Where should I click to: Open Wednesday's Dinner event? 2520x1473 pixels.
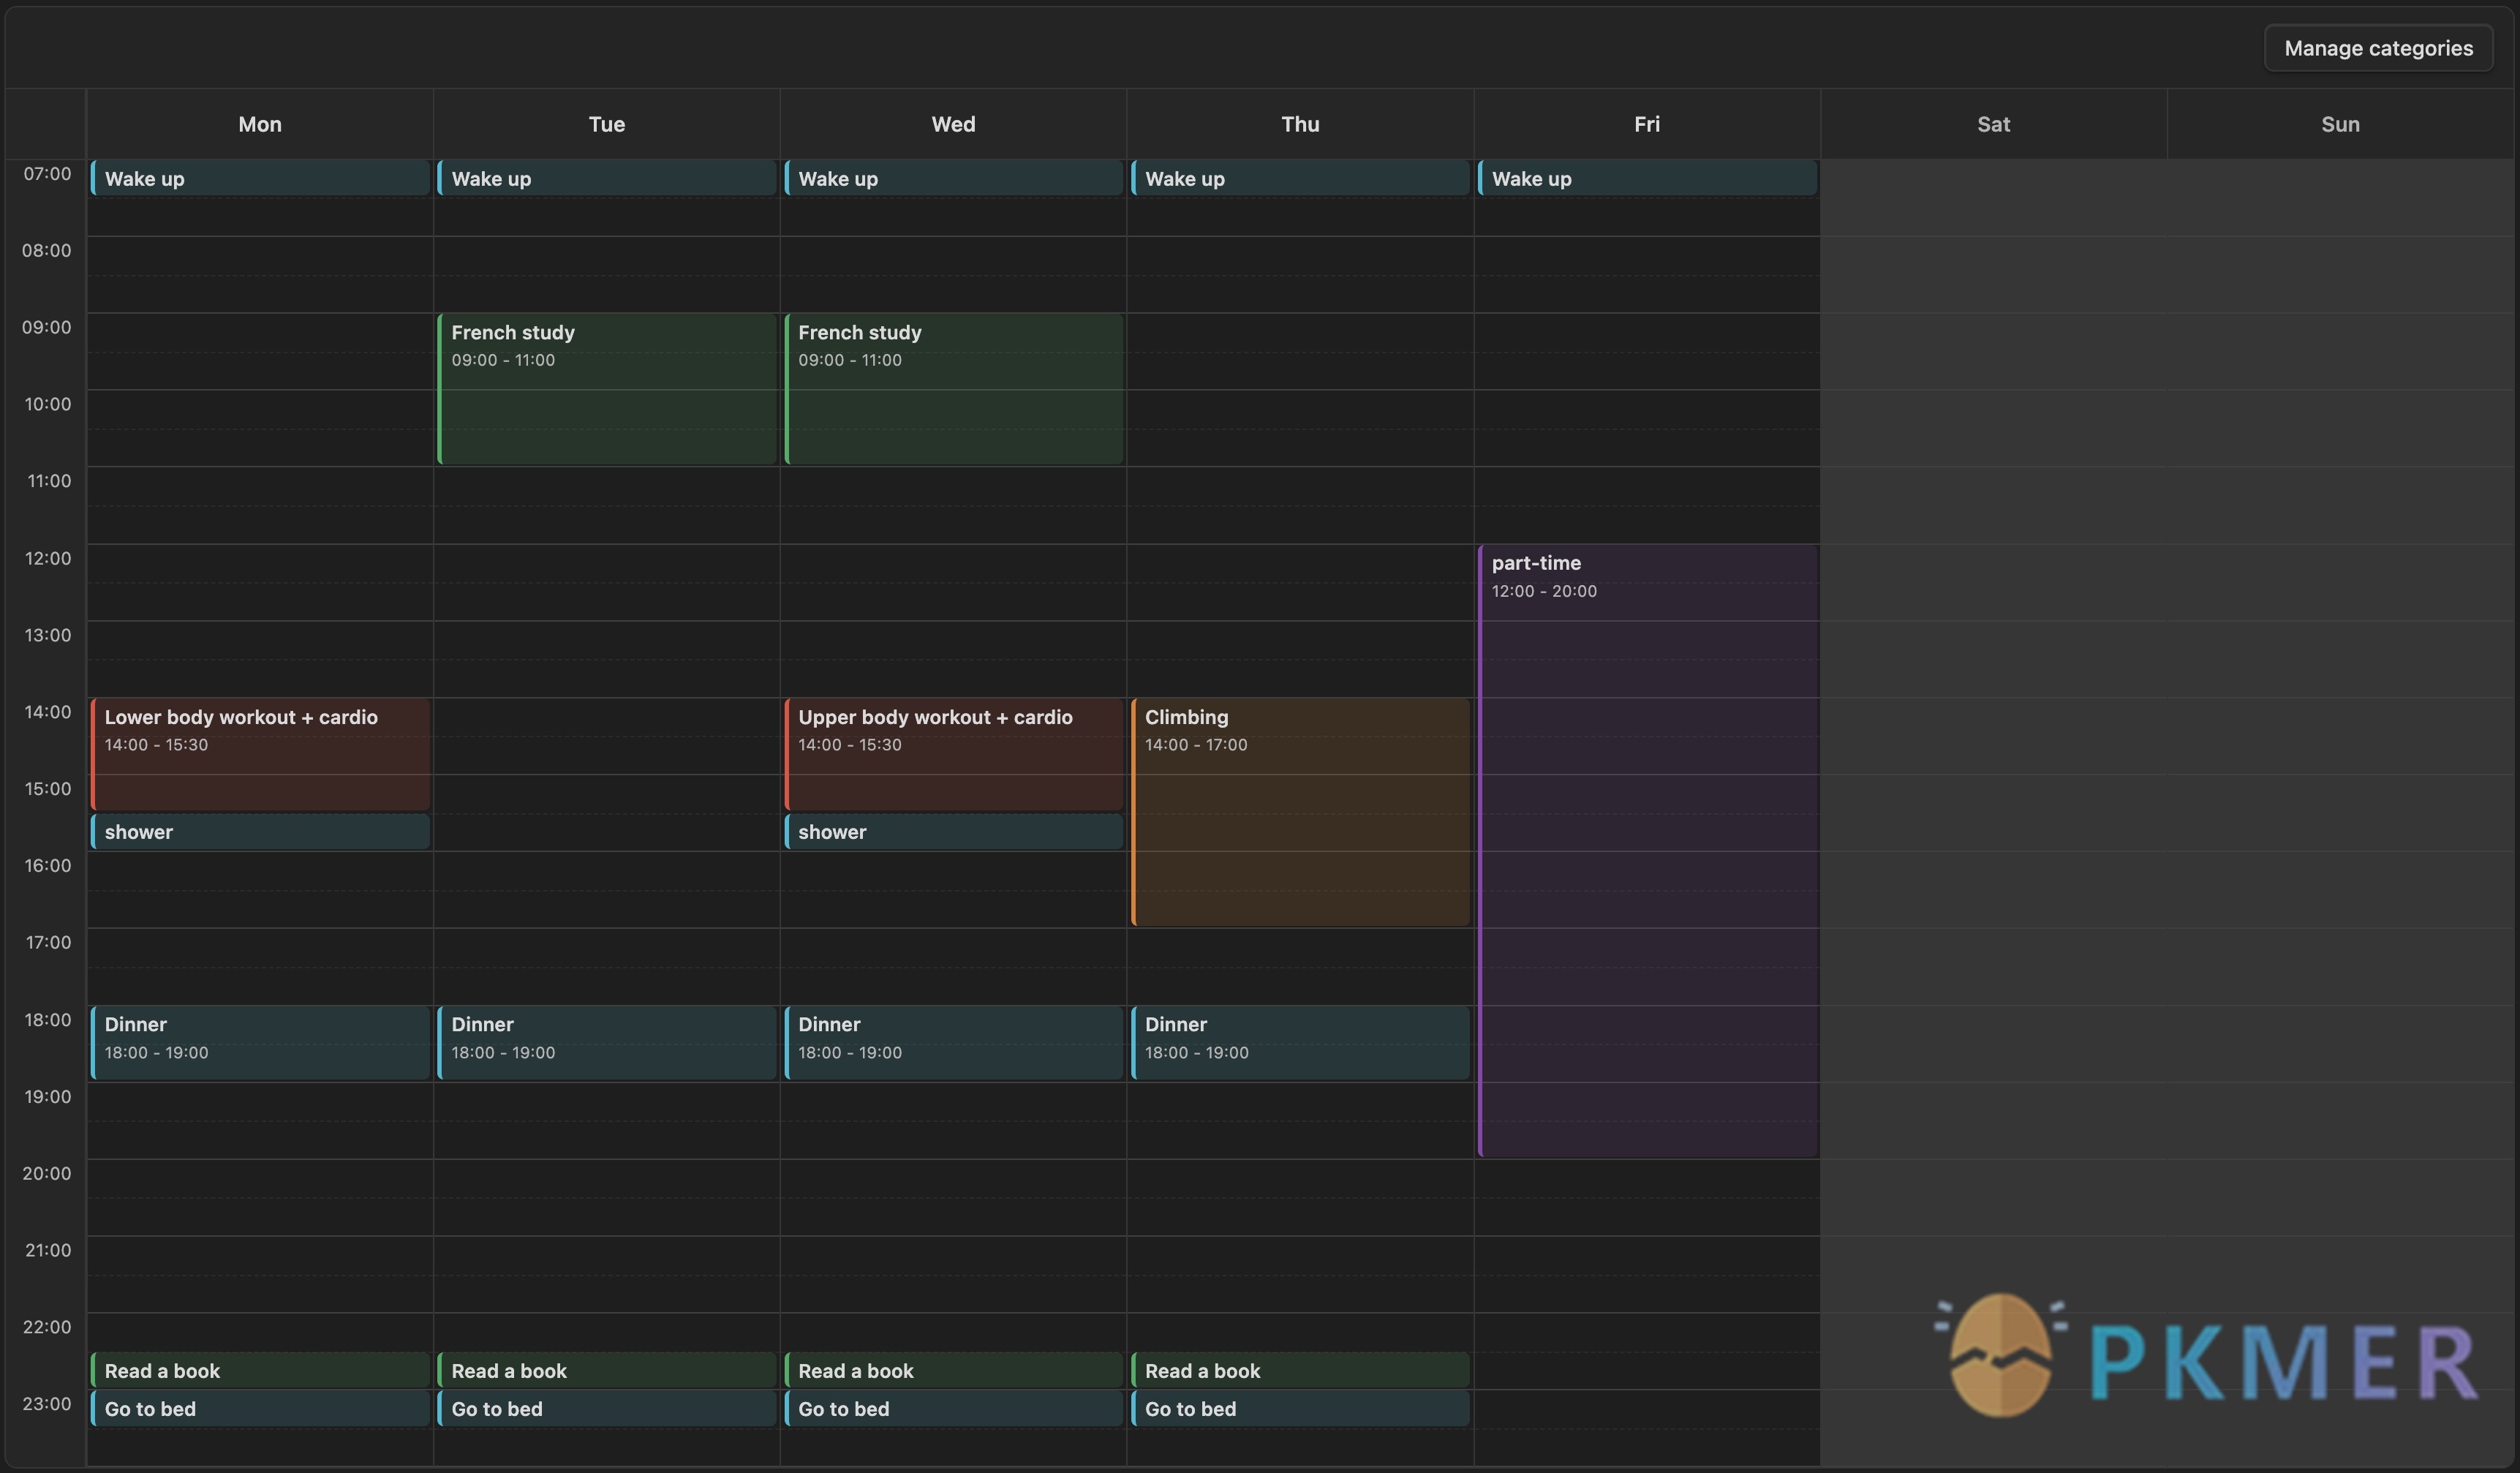point(953,1043)
